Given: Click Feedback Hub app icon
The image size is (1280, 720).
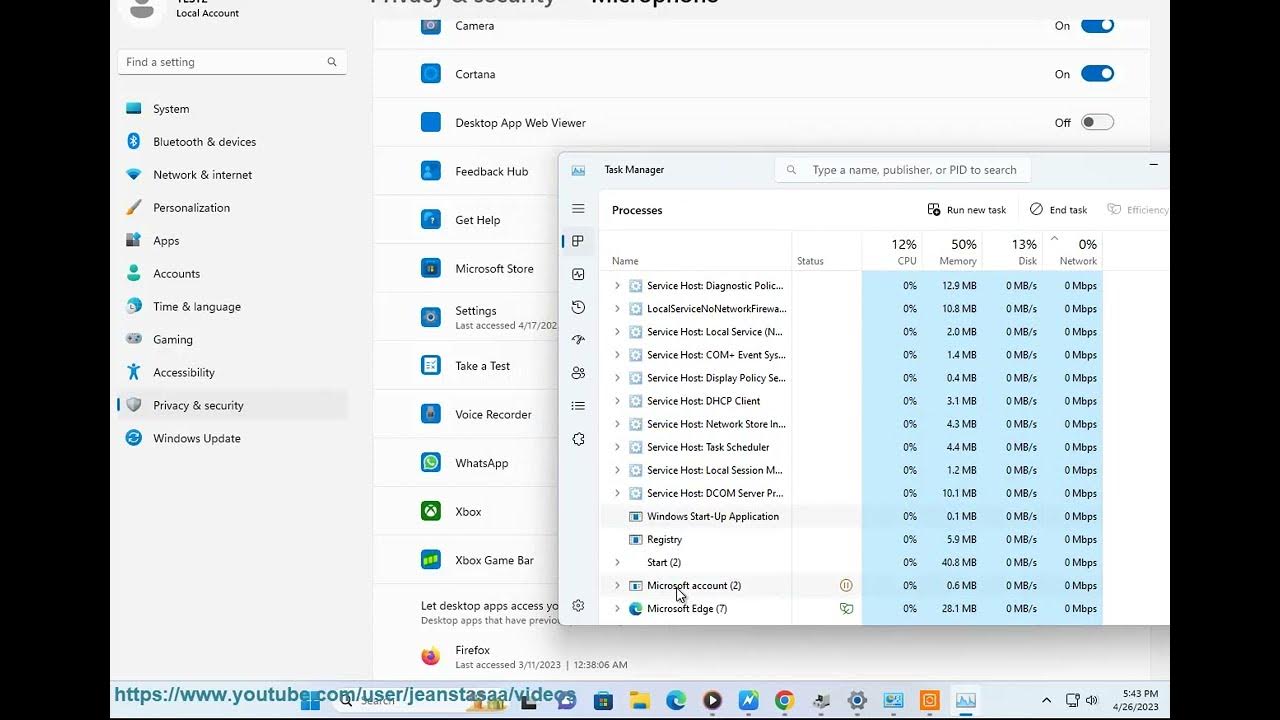Looking at the screenshot, I should coord(431,171).
